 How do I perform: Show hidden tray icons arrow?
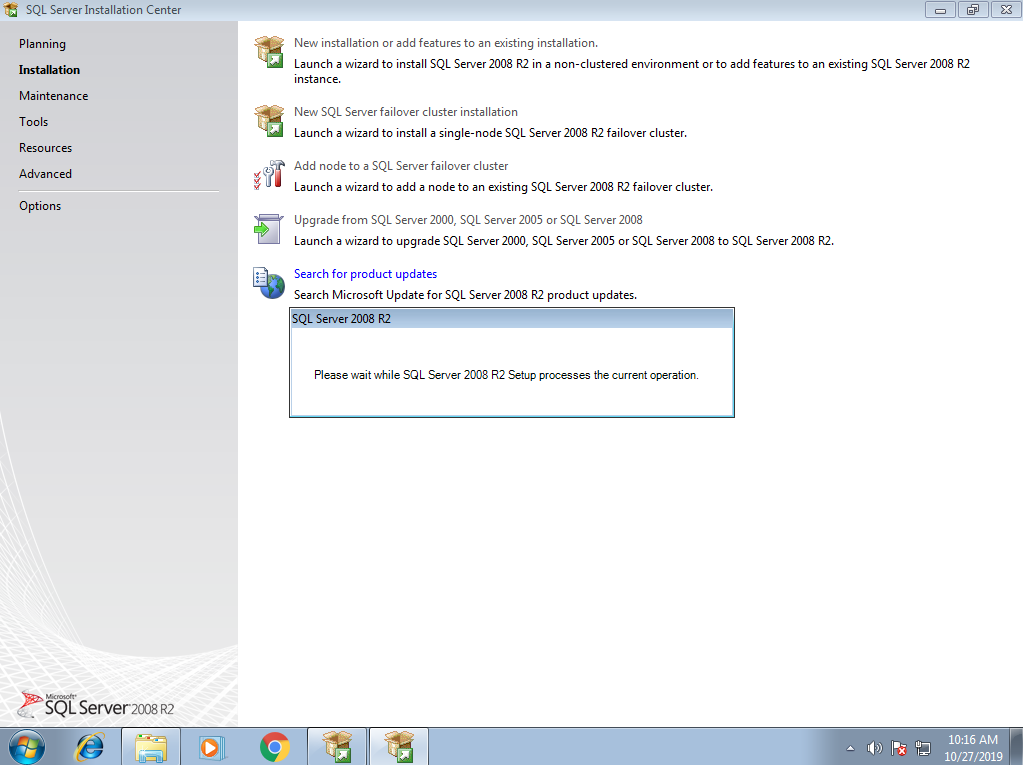850,748
